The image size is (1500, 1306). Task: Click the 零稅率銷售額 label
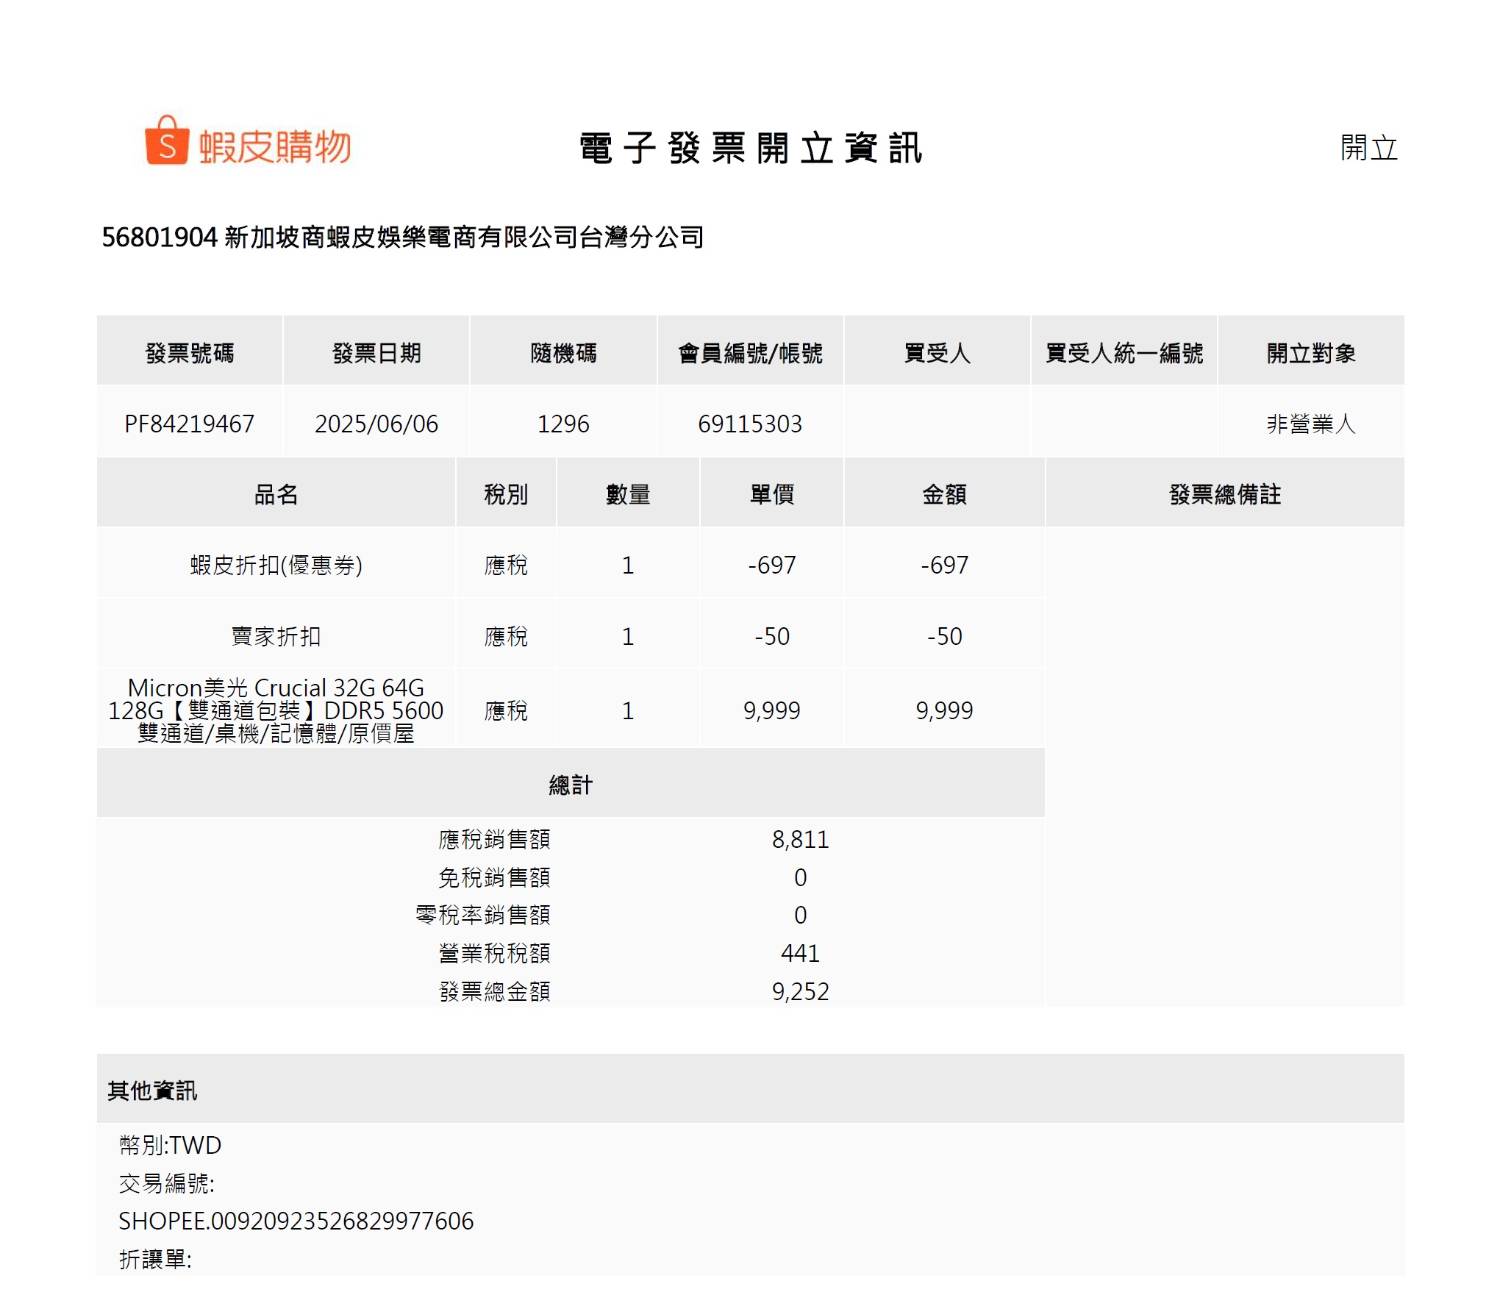(x=484, y=915)
